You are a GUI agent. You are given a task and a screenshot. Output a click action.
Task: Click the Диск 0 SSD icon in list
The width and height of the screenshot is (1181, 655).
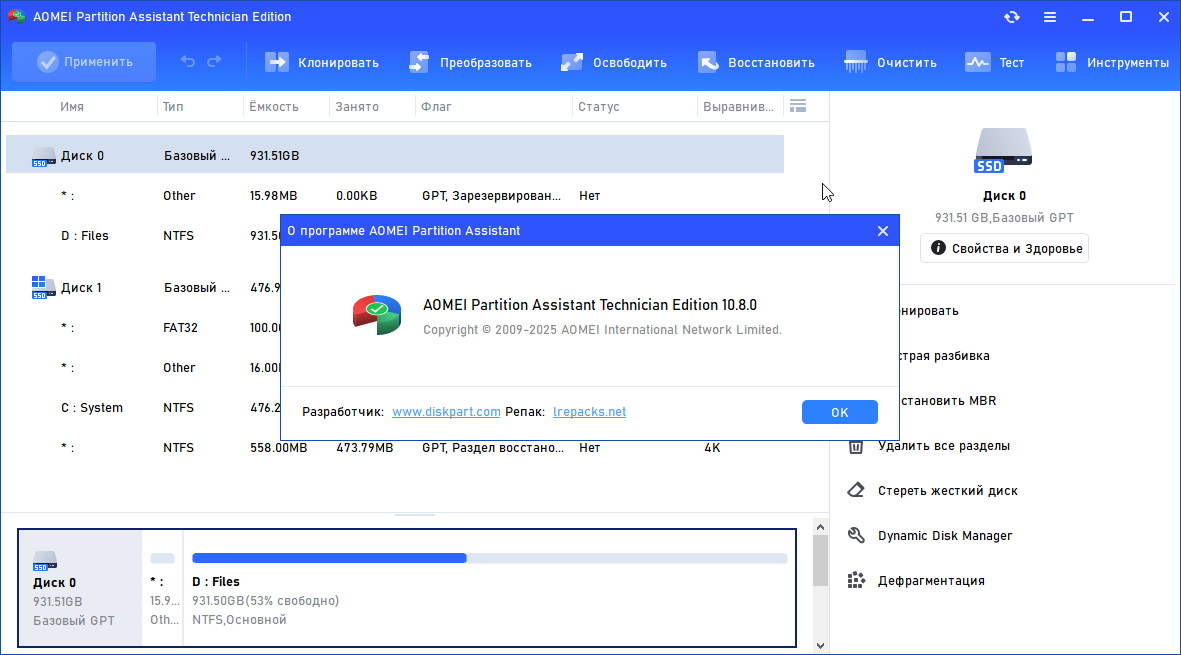point(44,157)
